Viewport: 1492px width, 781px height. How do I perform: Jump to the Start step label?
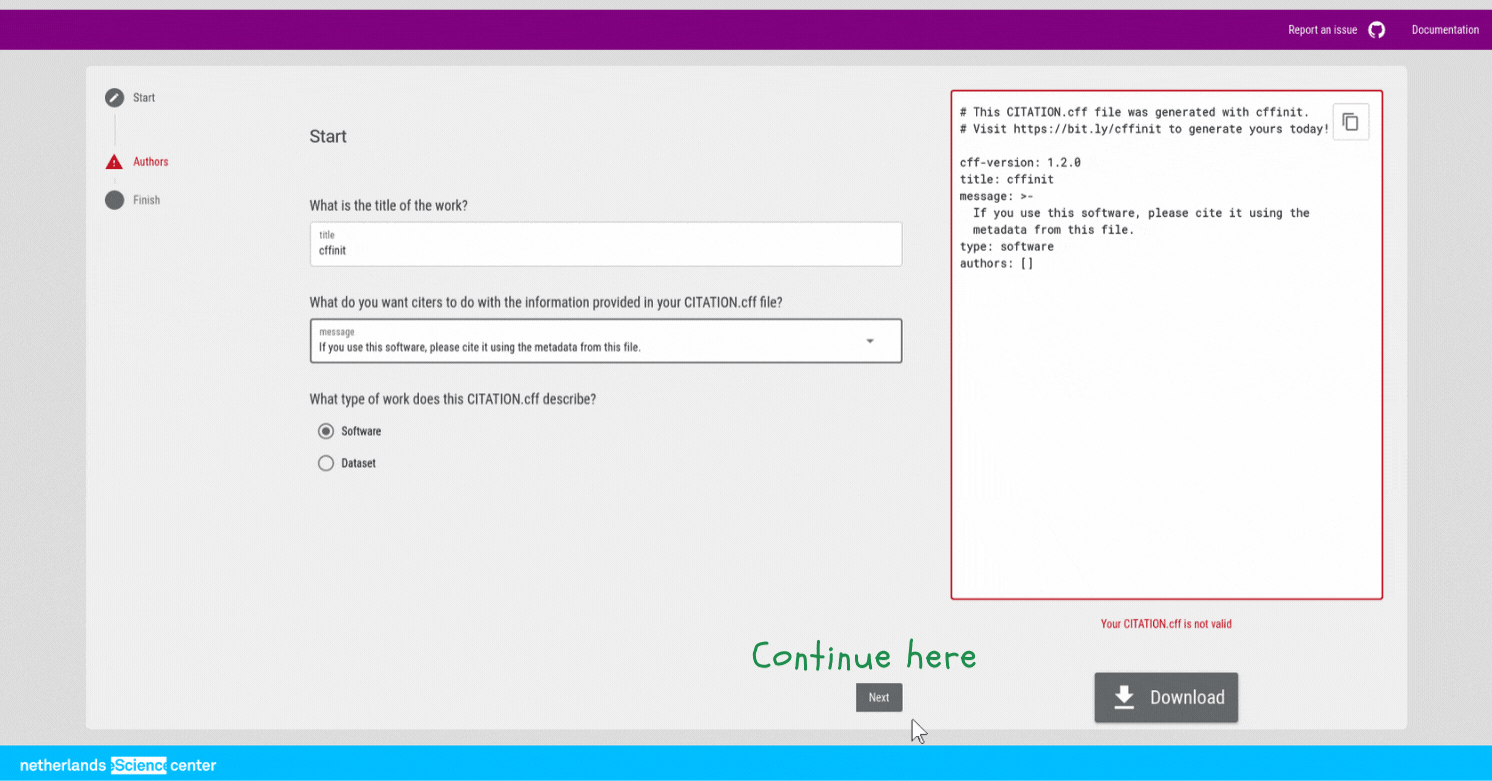point(144,98)
